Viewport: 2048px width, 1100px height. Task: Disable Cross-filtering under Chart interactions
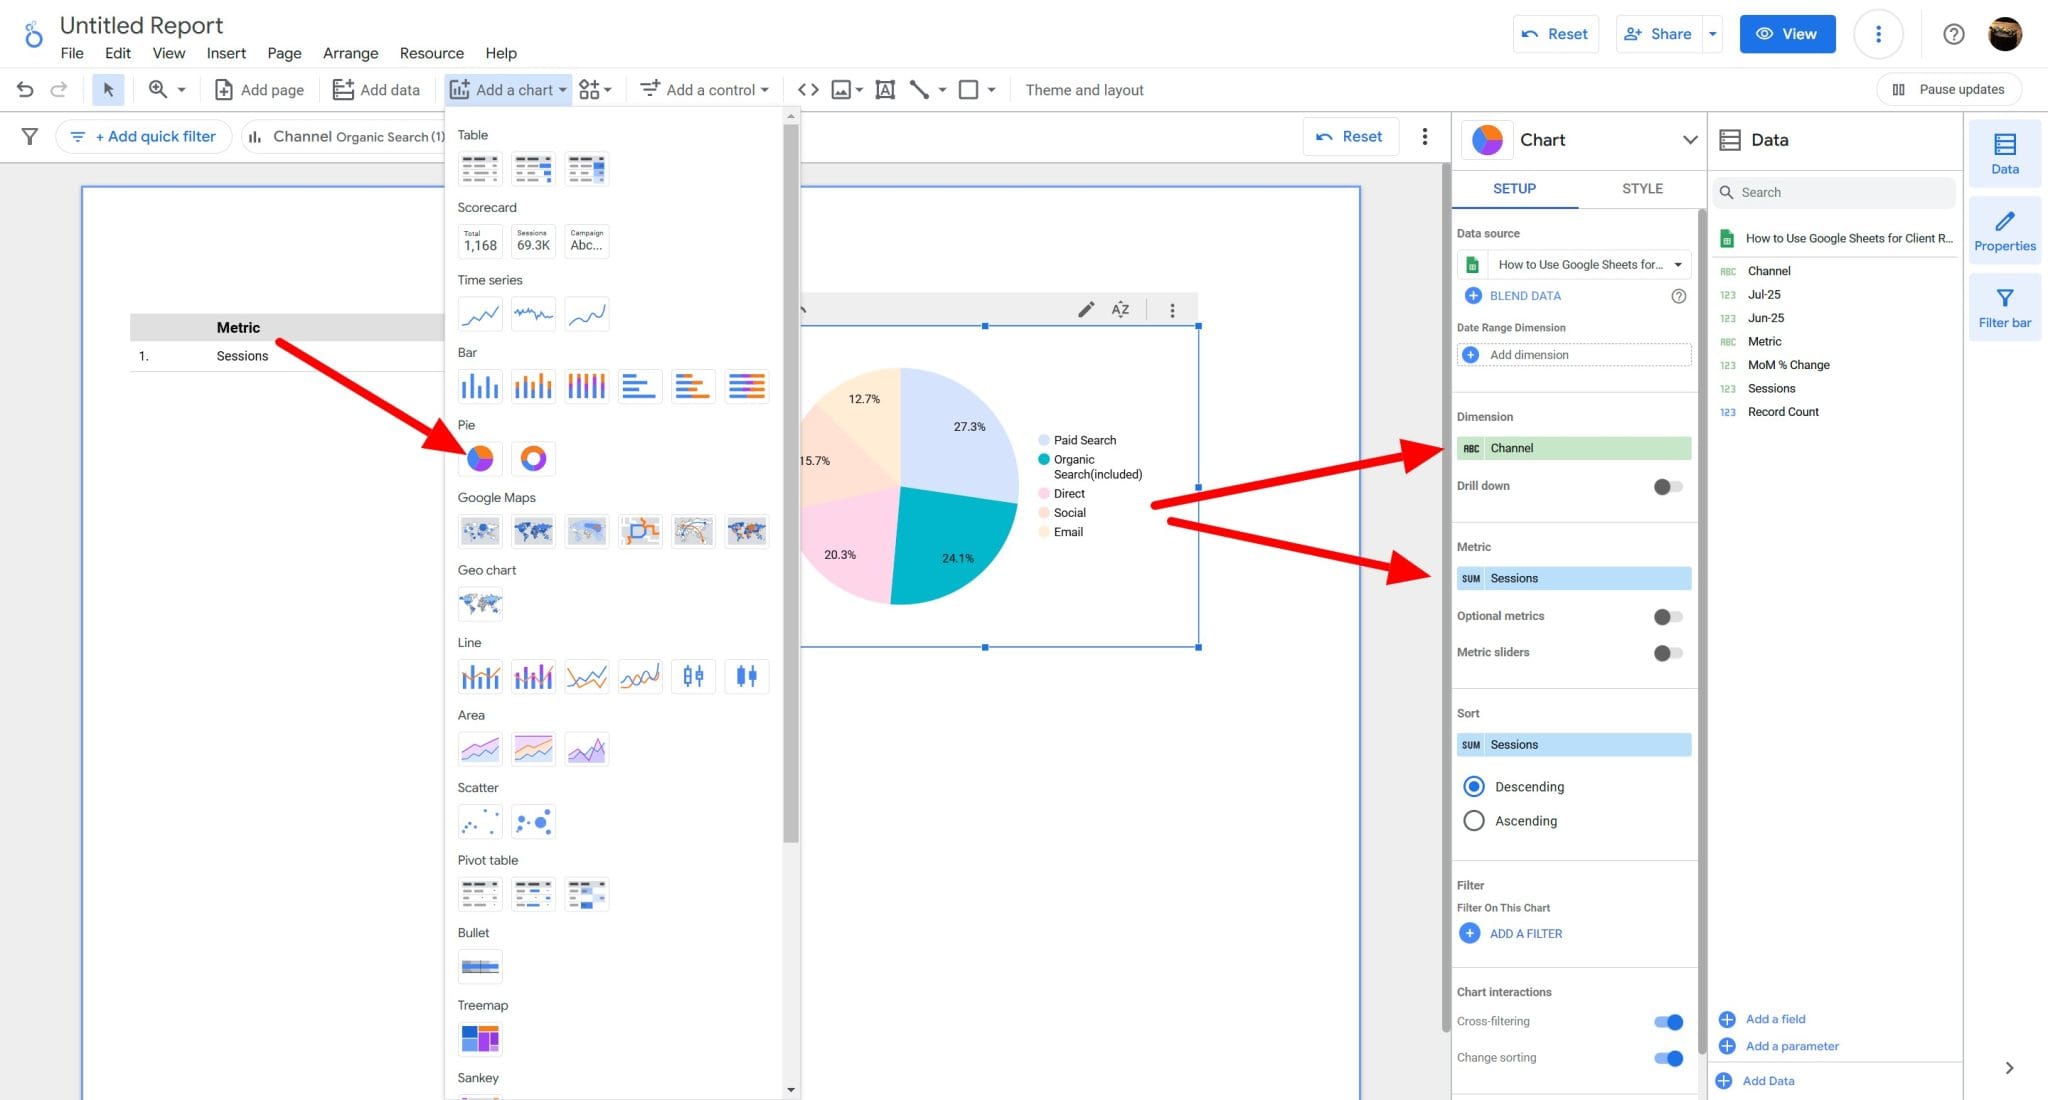point(1667,1021)
